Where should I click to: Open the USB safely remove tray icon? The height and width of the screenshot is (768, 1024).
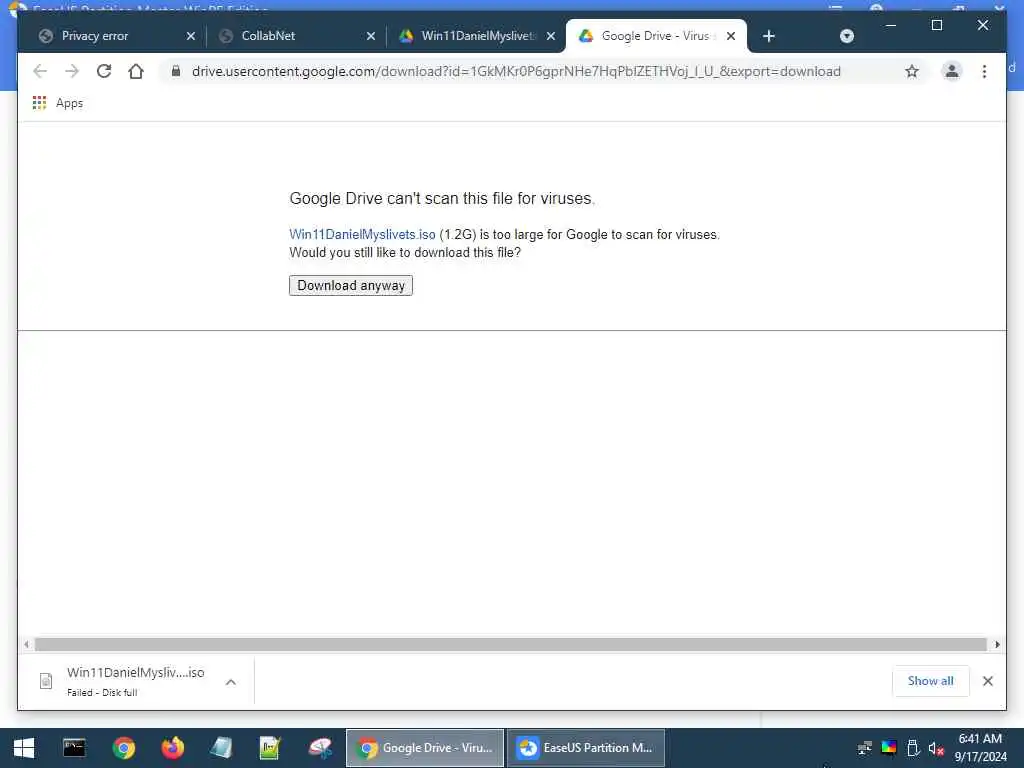point(913,748)
